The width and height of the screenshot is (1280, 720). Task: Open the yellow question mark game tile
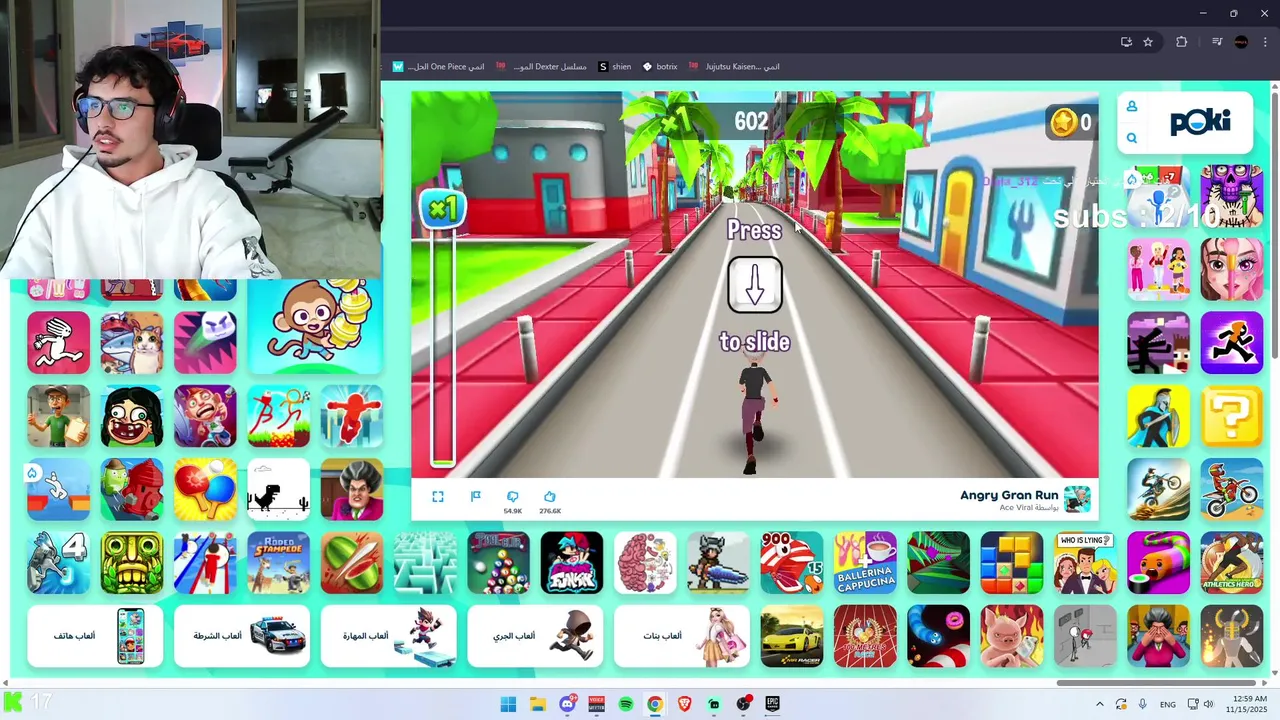click(1232, 416)
